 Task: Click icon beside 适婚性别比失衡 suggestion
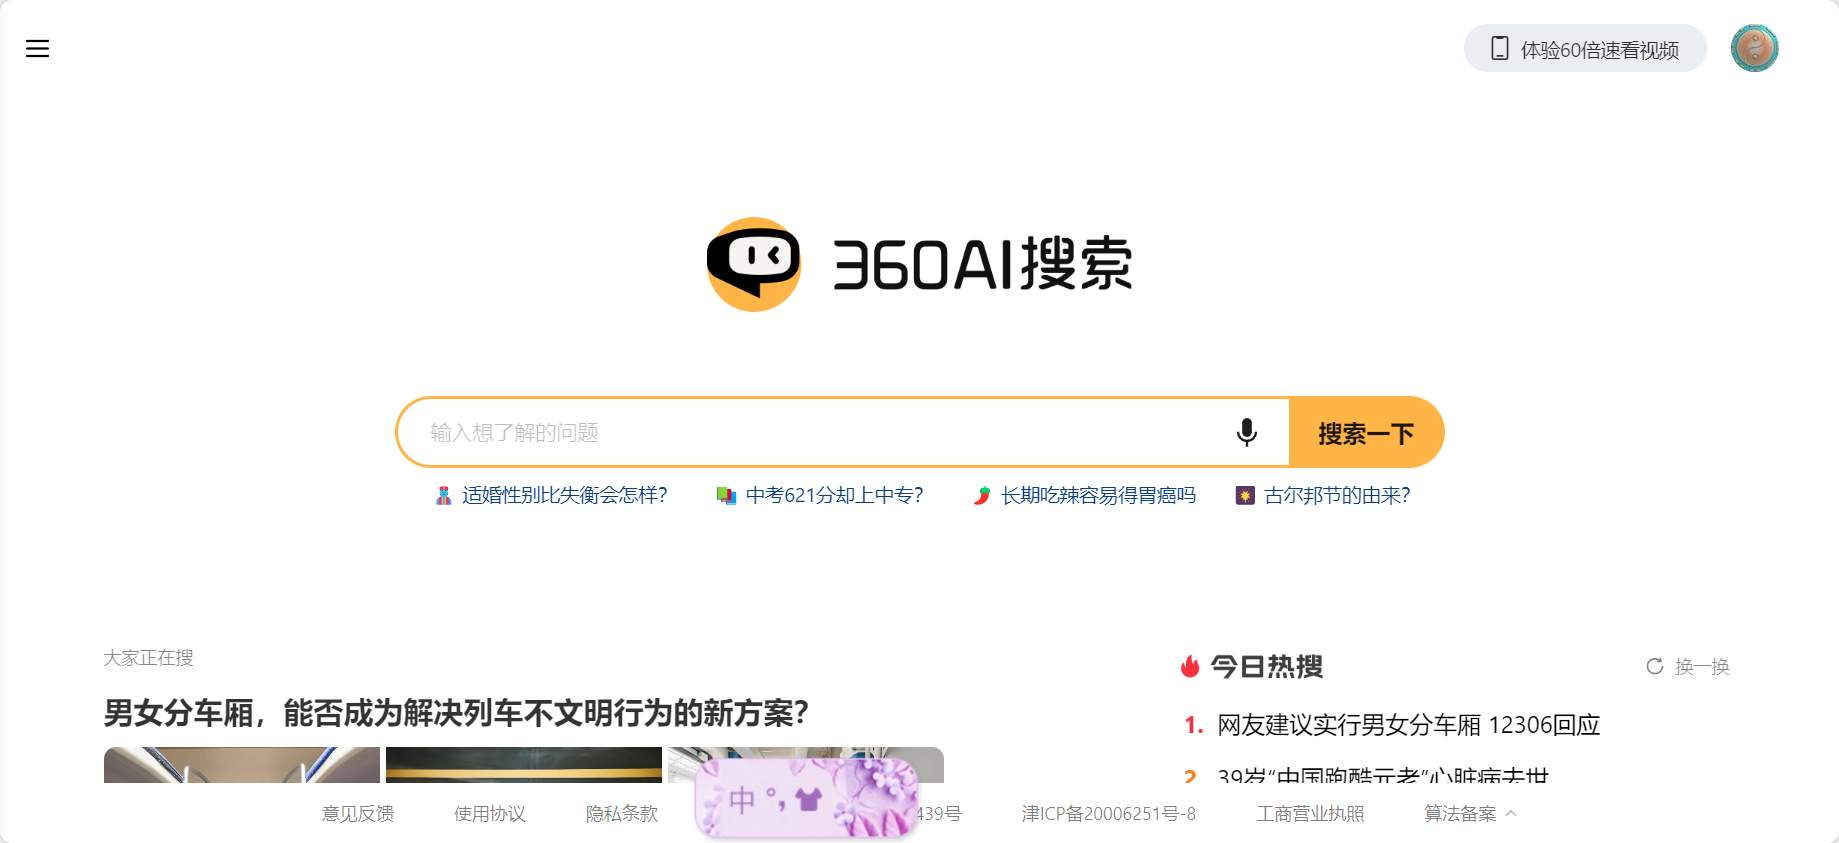point(443,495)
